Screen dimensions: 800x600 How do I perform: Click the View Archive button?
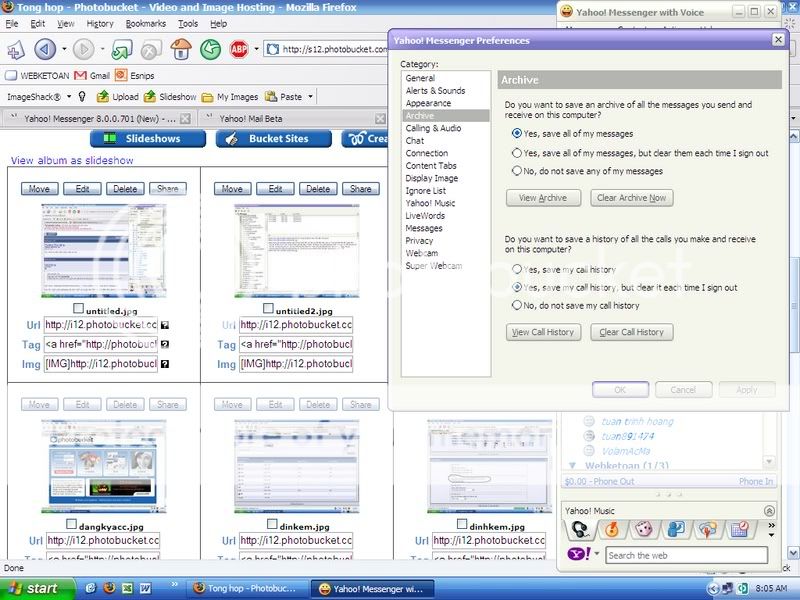click(x=543, y=198)
